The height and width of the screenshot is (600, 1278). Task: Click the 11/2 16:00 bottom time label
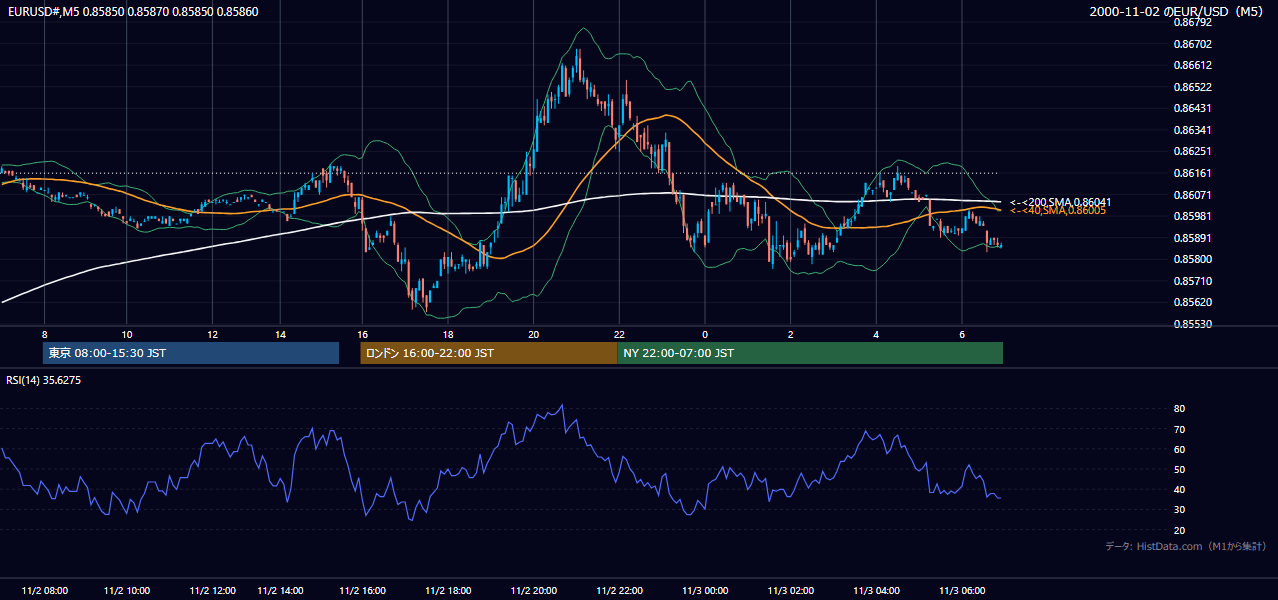pos(362,591)
